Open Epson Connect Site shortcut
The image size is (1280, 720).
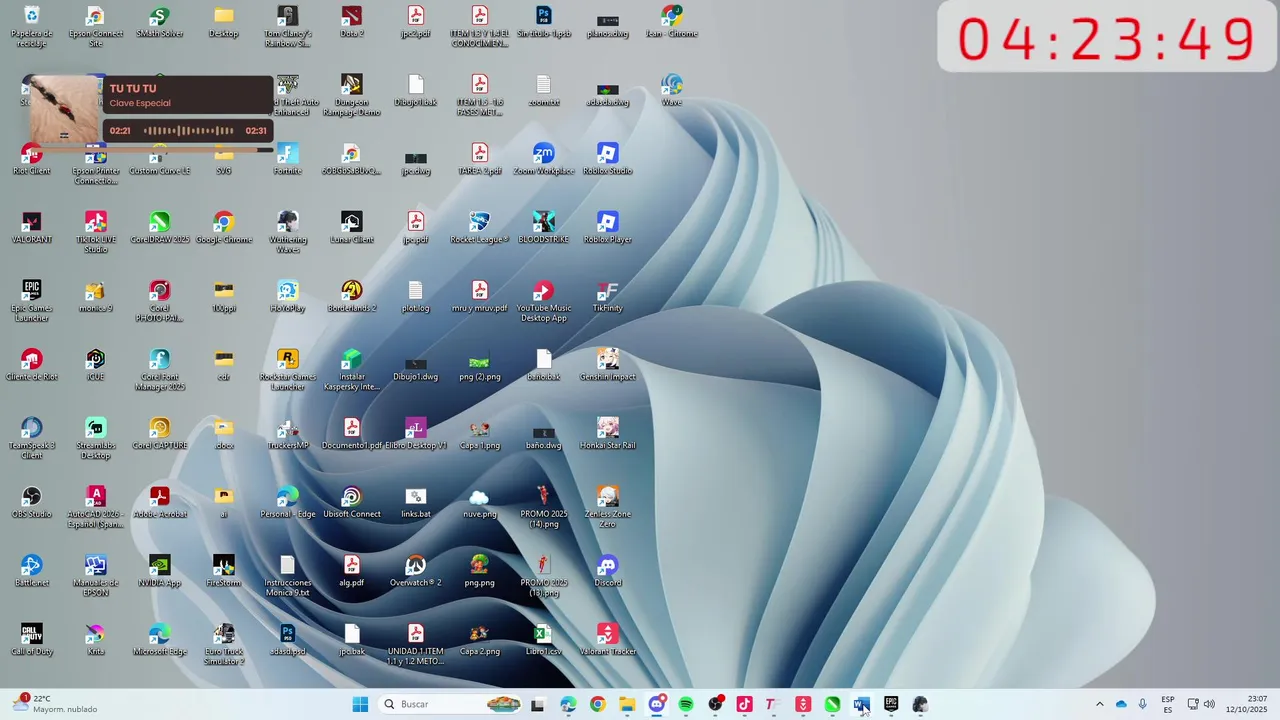[96, 26]
